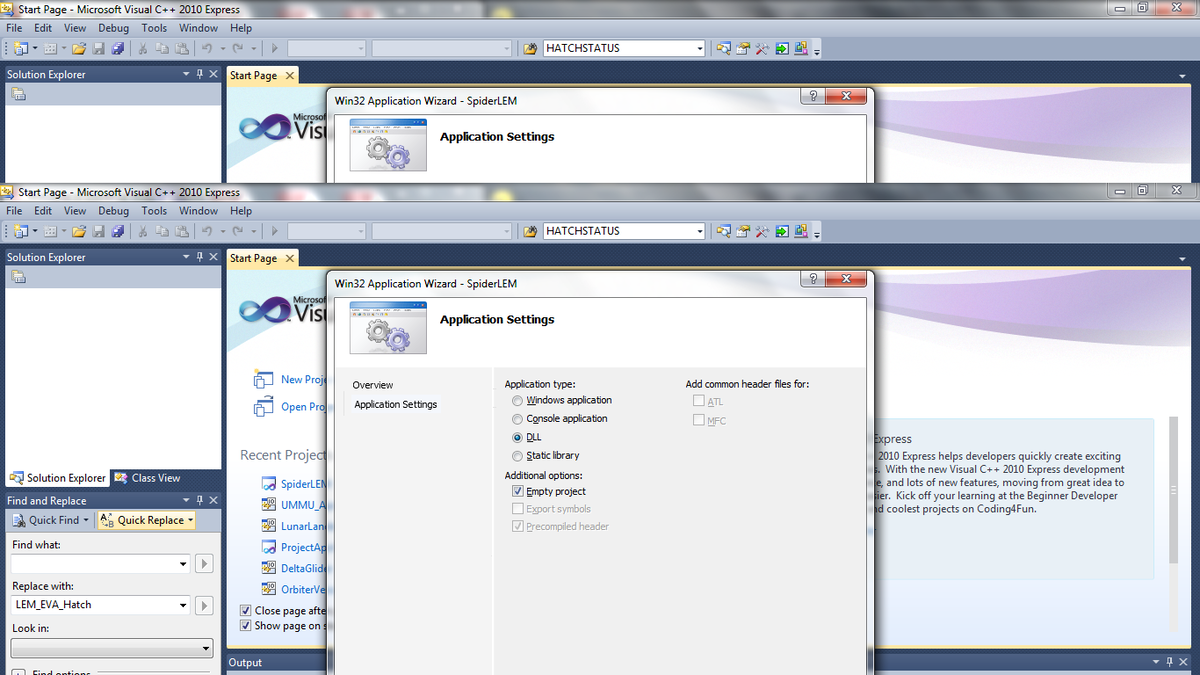Click Replace Next arrow beside Replace with

coord(204,605)
